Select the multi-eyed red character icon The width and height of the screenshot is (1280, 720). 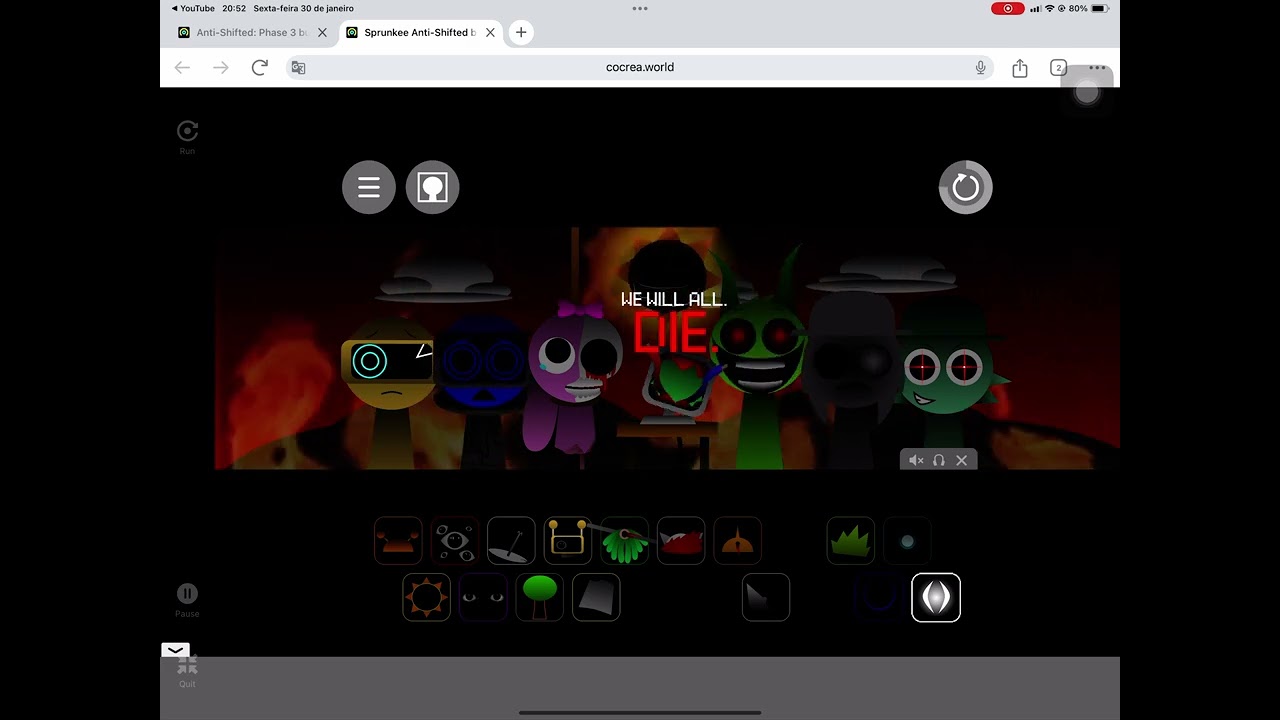(x=455, y=541)
